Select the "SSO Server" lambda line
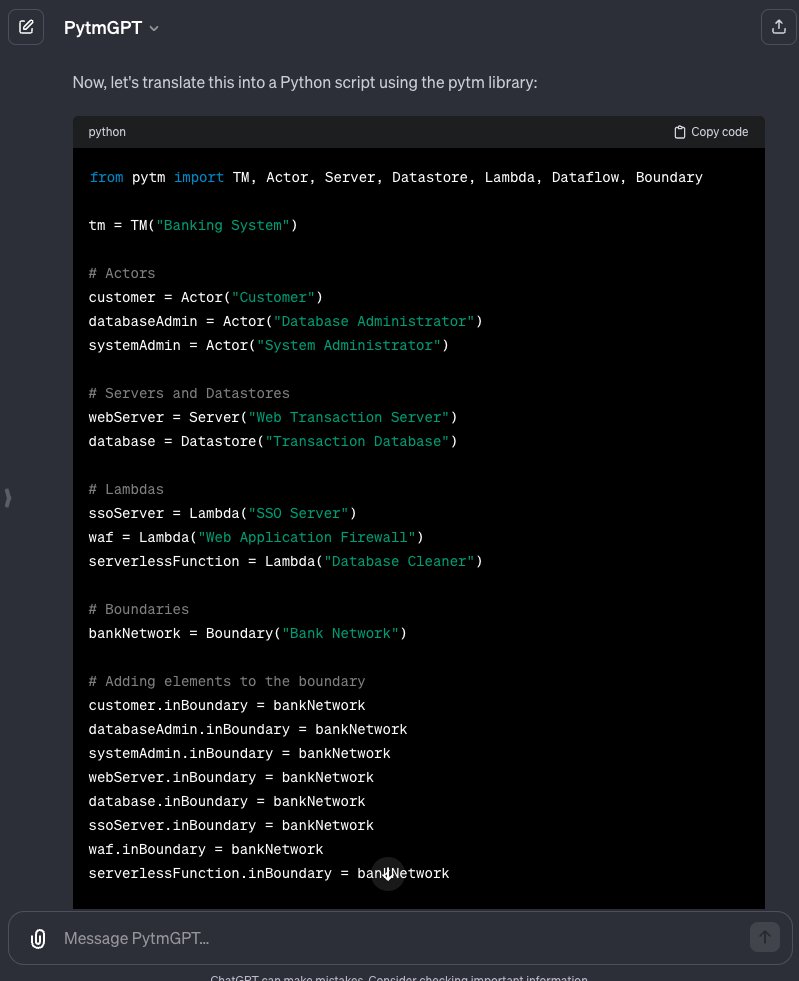799x981 pixels. pyautogui.click(x=223, y=514)
